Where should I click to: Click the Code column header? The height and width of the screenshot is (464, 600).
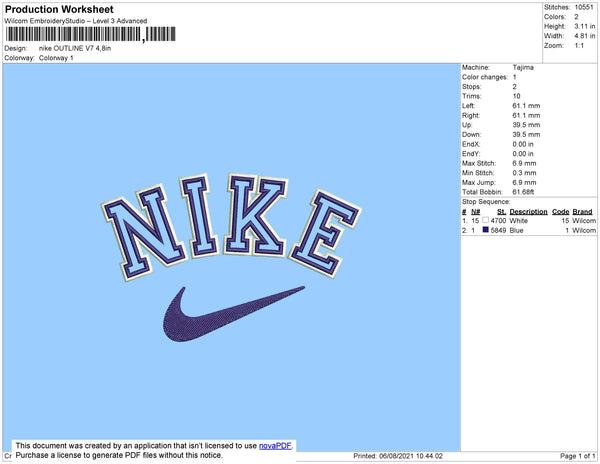(x=561, y=212)
